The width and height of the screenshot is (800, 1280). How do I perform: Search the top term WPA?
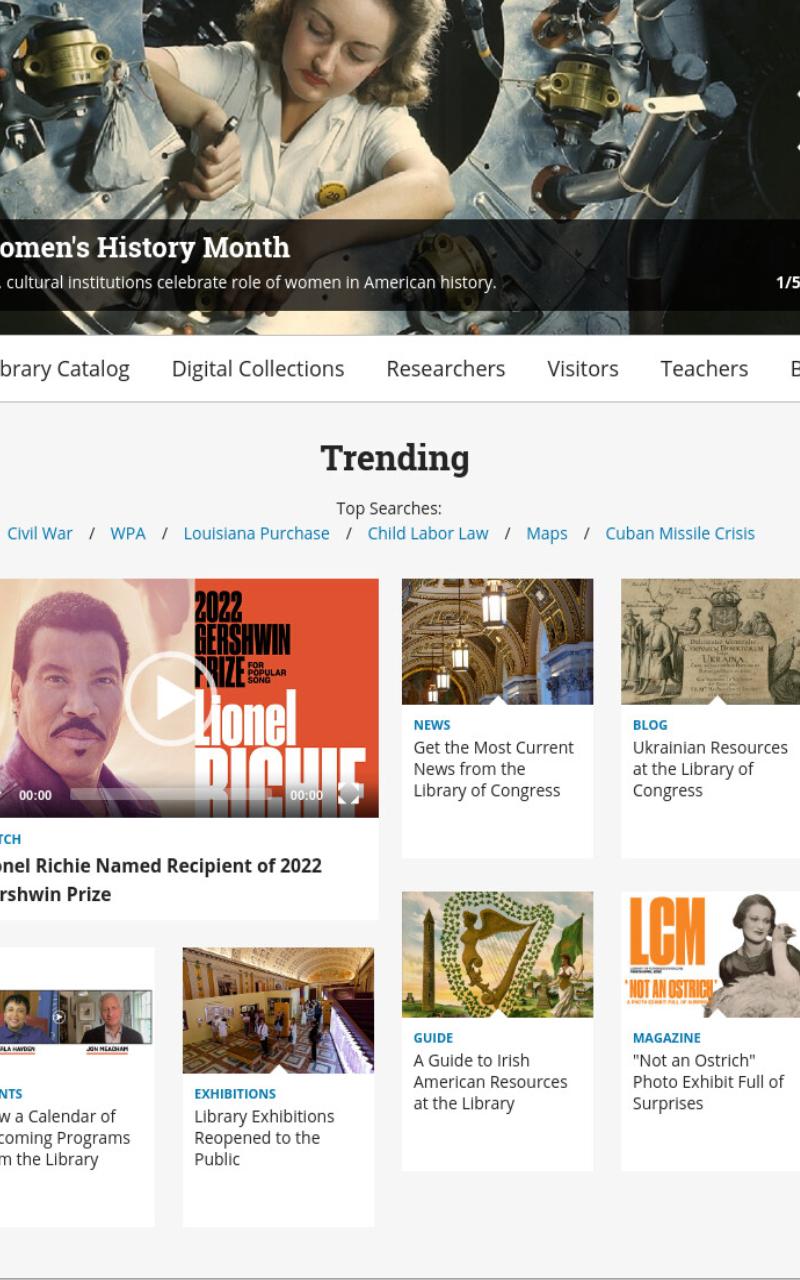[x=128, y=533]
